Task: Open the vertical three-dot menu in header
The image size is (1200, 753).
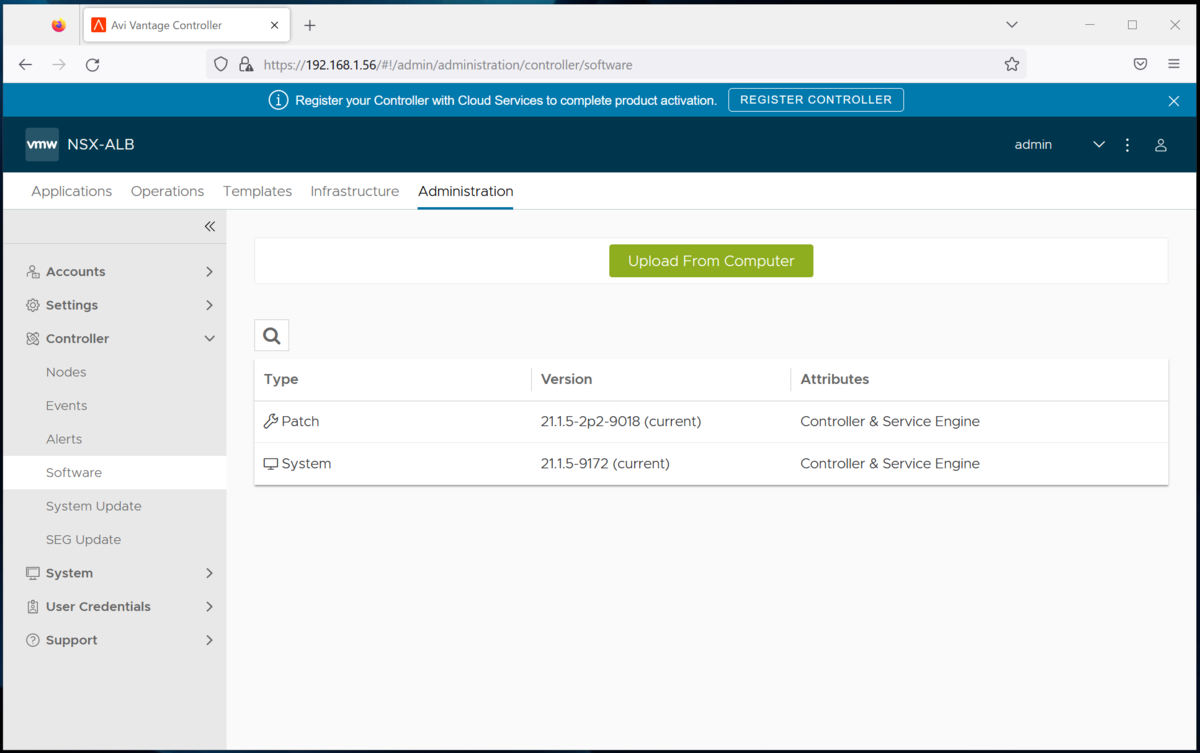Action: (x=1127, y=145)
